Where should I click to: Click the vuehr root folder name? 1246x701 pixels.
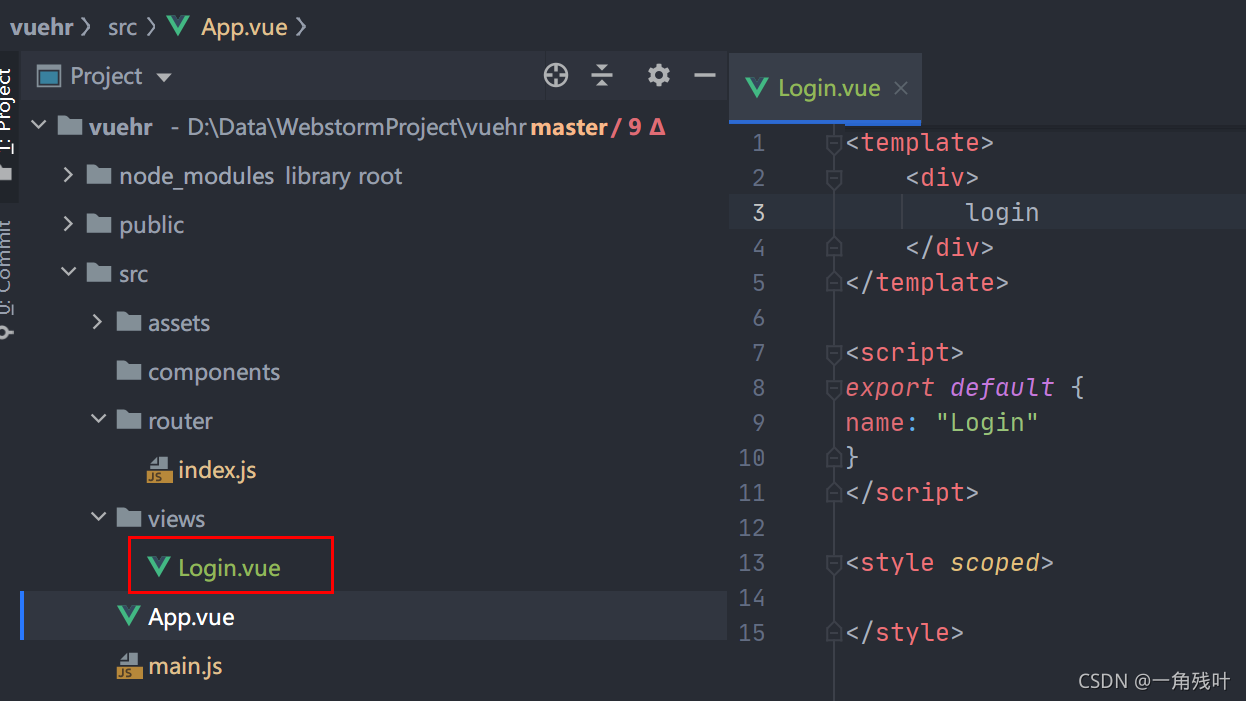coord(120,127)
